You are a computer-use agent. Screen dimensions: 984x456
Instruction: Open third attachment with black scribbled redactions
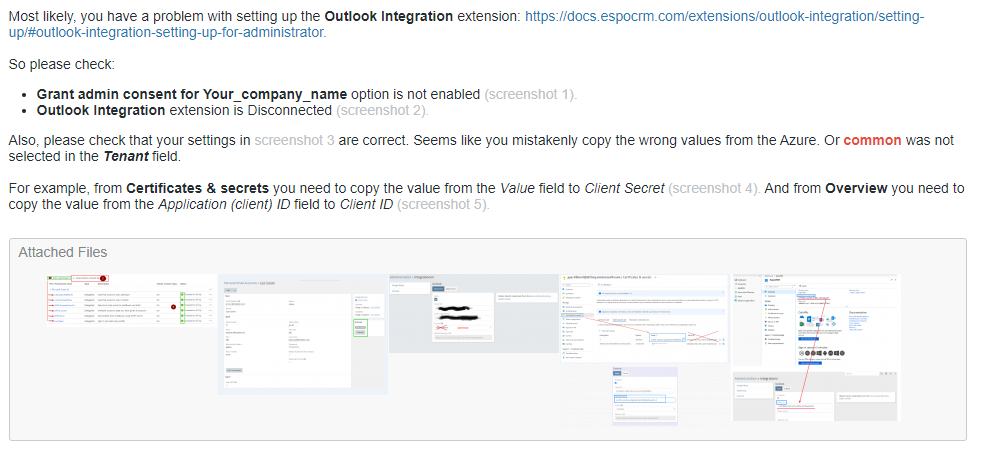pos(473,311)
